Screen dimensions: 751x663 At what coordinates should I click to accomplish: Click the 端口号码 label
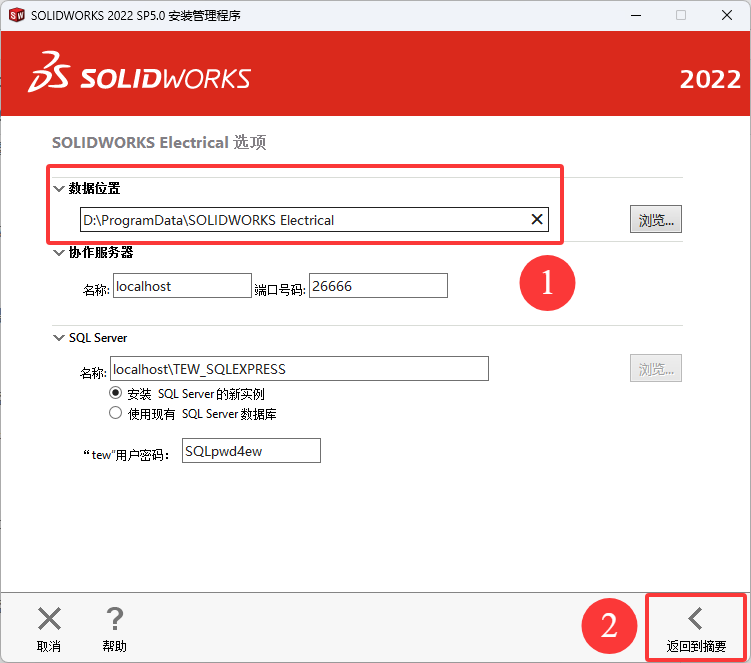(280, 290)
